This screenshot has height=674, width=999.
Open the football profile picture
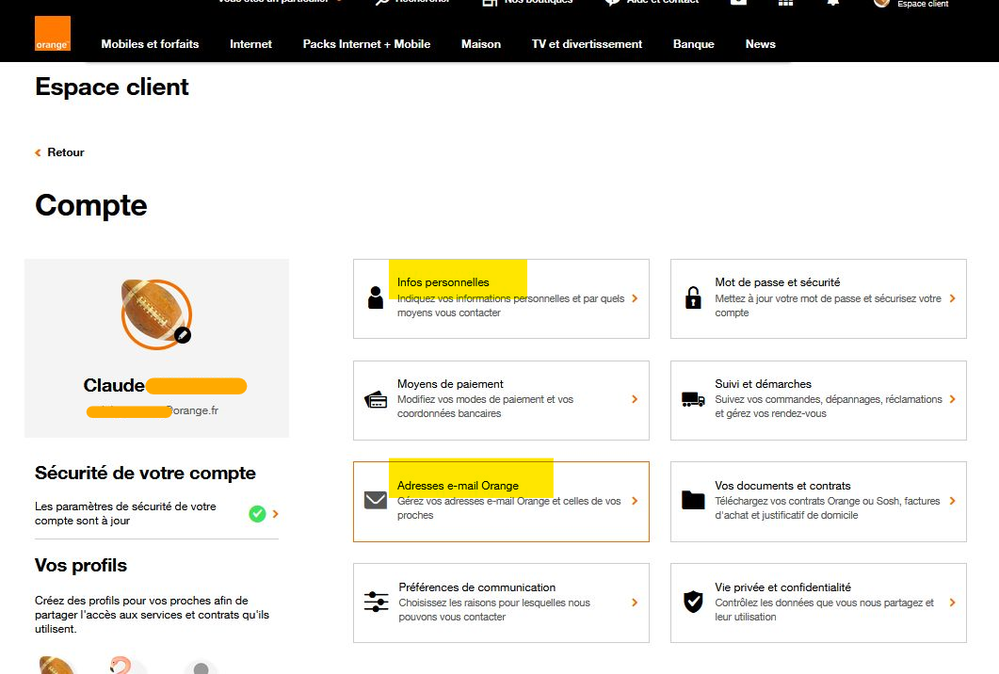pos(155,313)
